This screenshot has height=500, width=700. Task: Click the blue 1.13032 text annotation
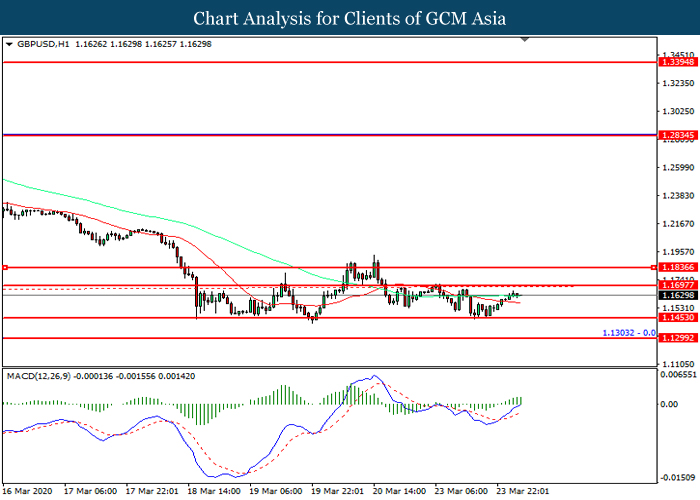[x=627, y=331]
